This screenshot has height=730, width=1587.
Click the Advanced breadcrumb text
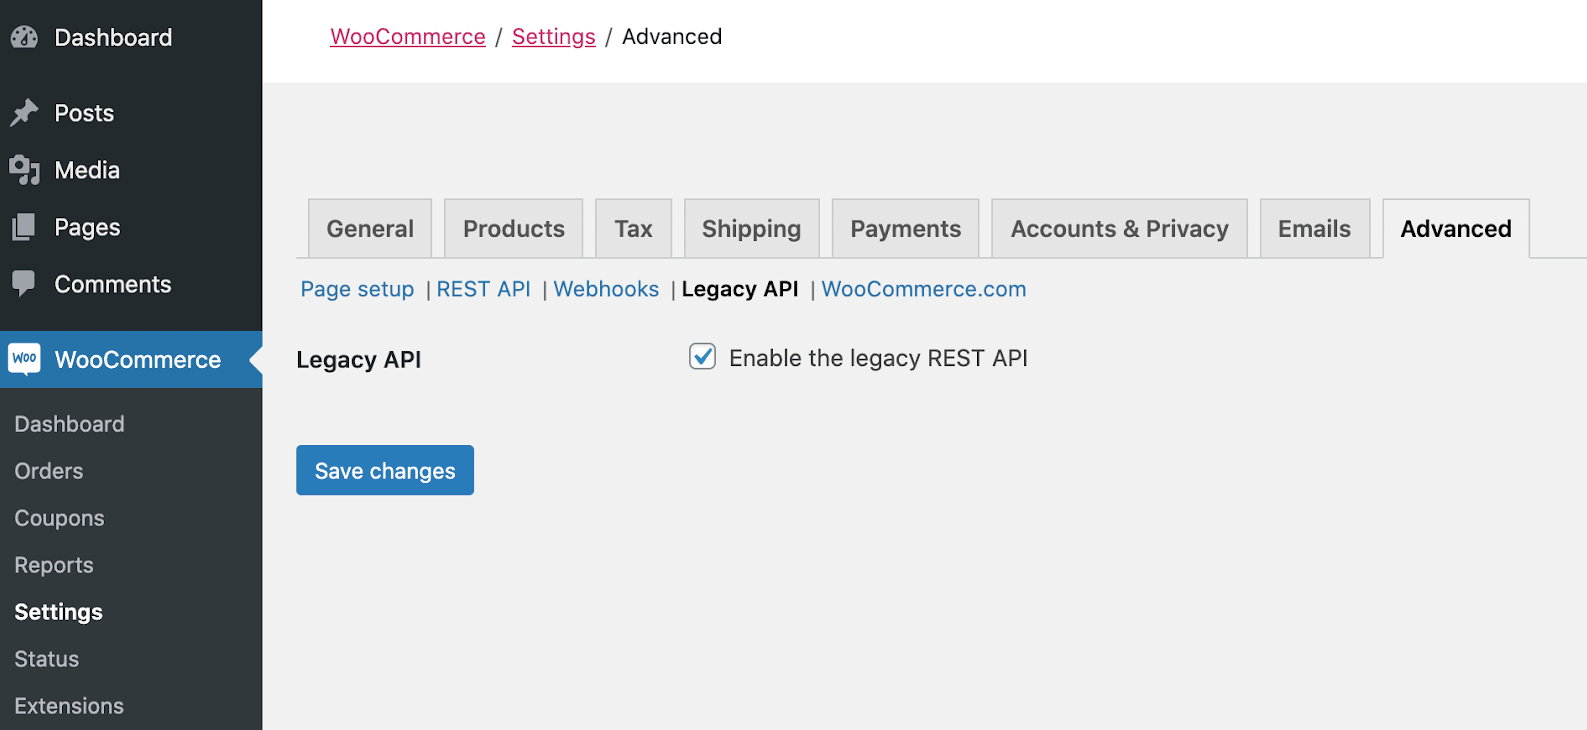pyautogui.click(x=672, y=37)
